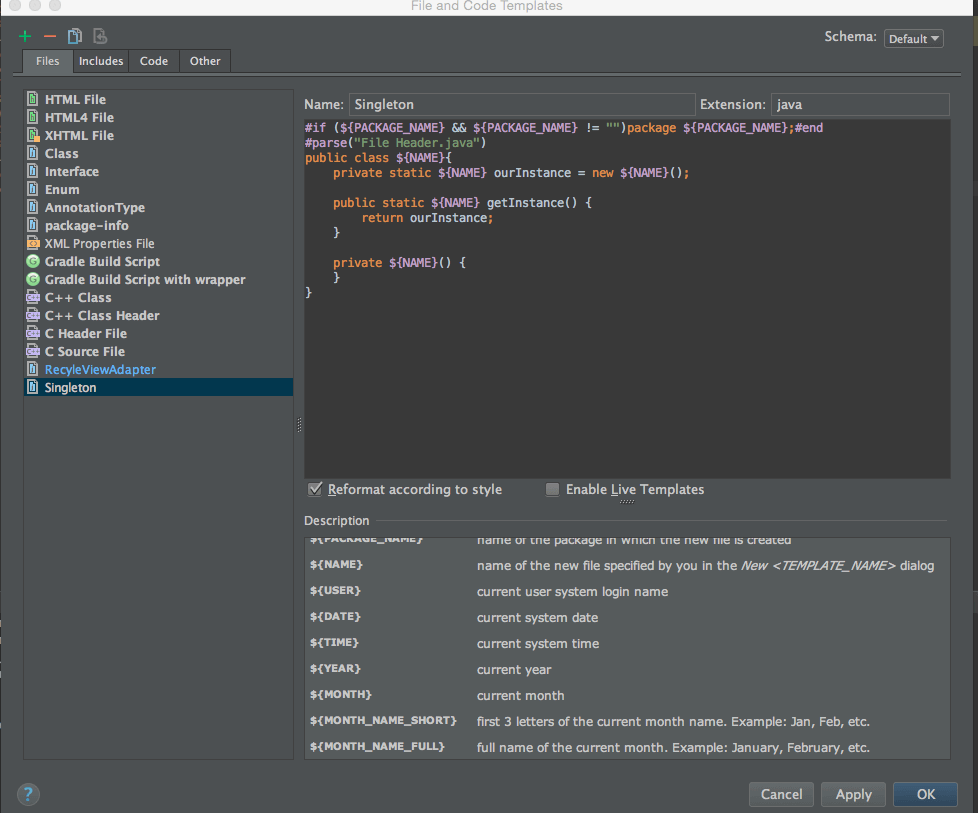This screenshot has height=813, width=978.
Task: Click the Extension field containing java
Action: pos(860,104)
